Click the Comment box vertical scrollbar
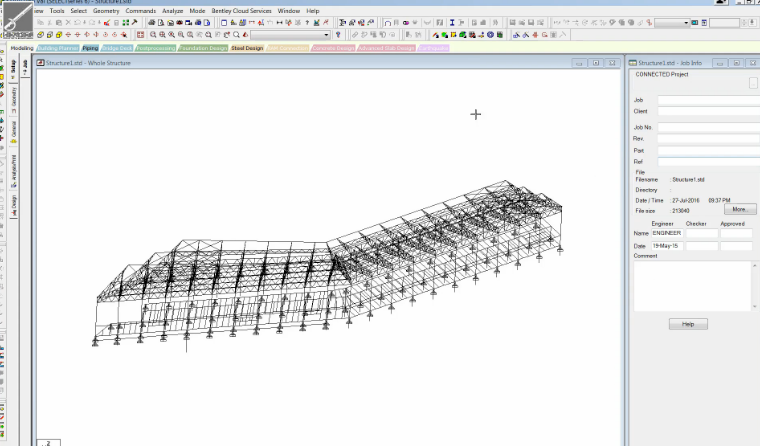This screenshot has height=446, width=760. (x=755, y=286)
